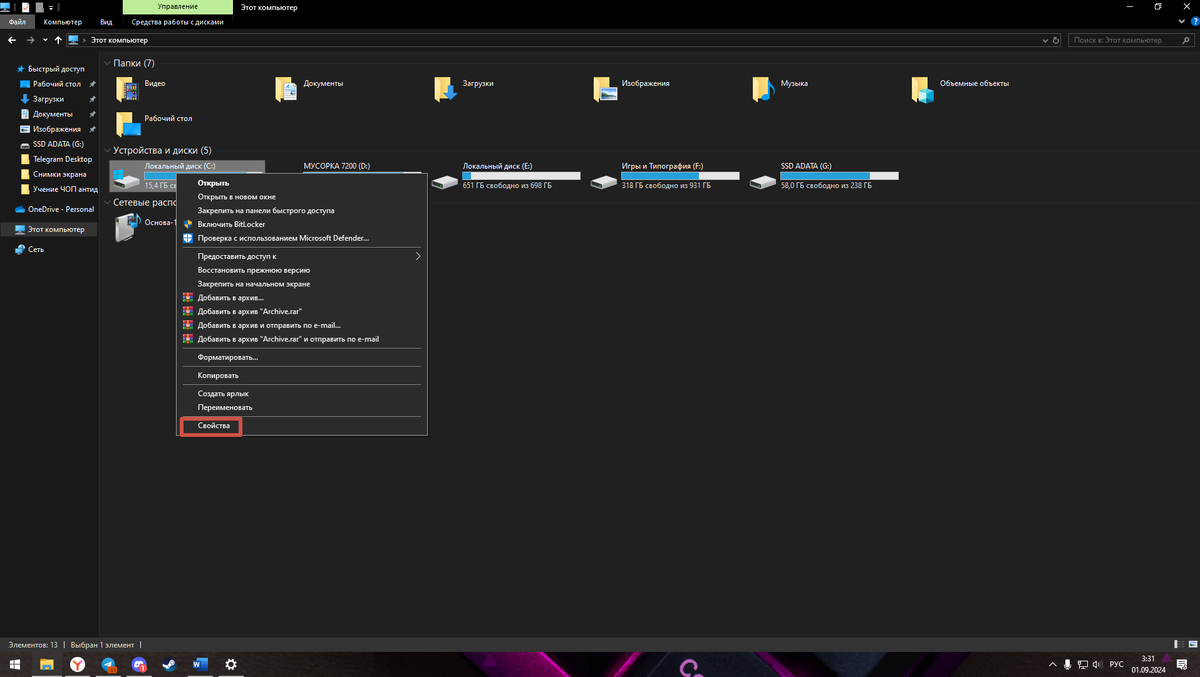Image resolution: width=1200 pixels, height=677 pixels.
Task: Open the recent locations dropdown arrow
Action: [45, 40]
